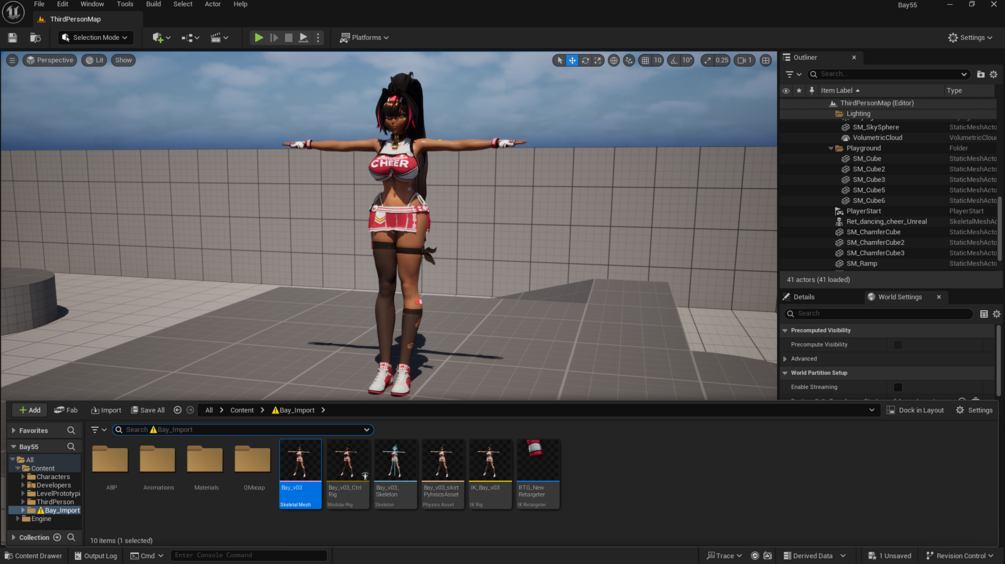Screen dimensions: 1005x564
Task: Open the Edit menu
Action: 62,4
